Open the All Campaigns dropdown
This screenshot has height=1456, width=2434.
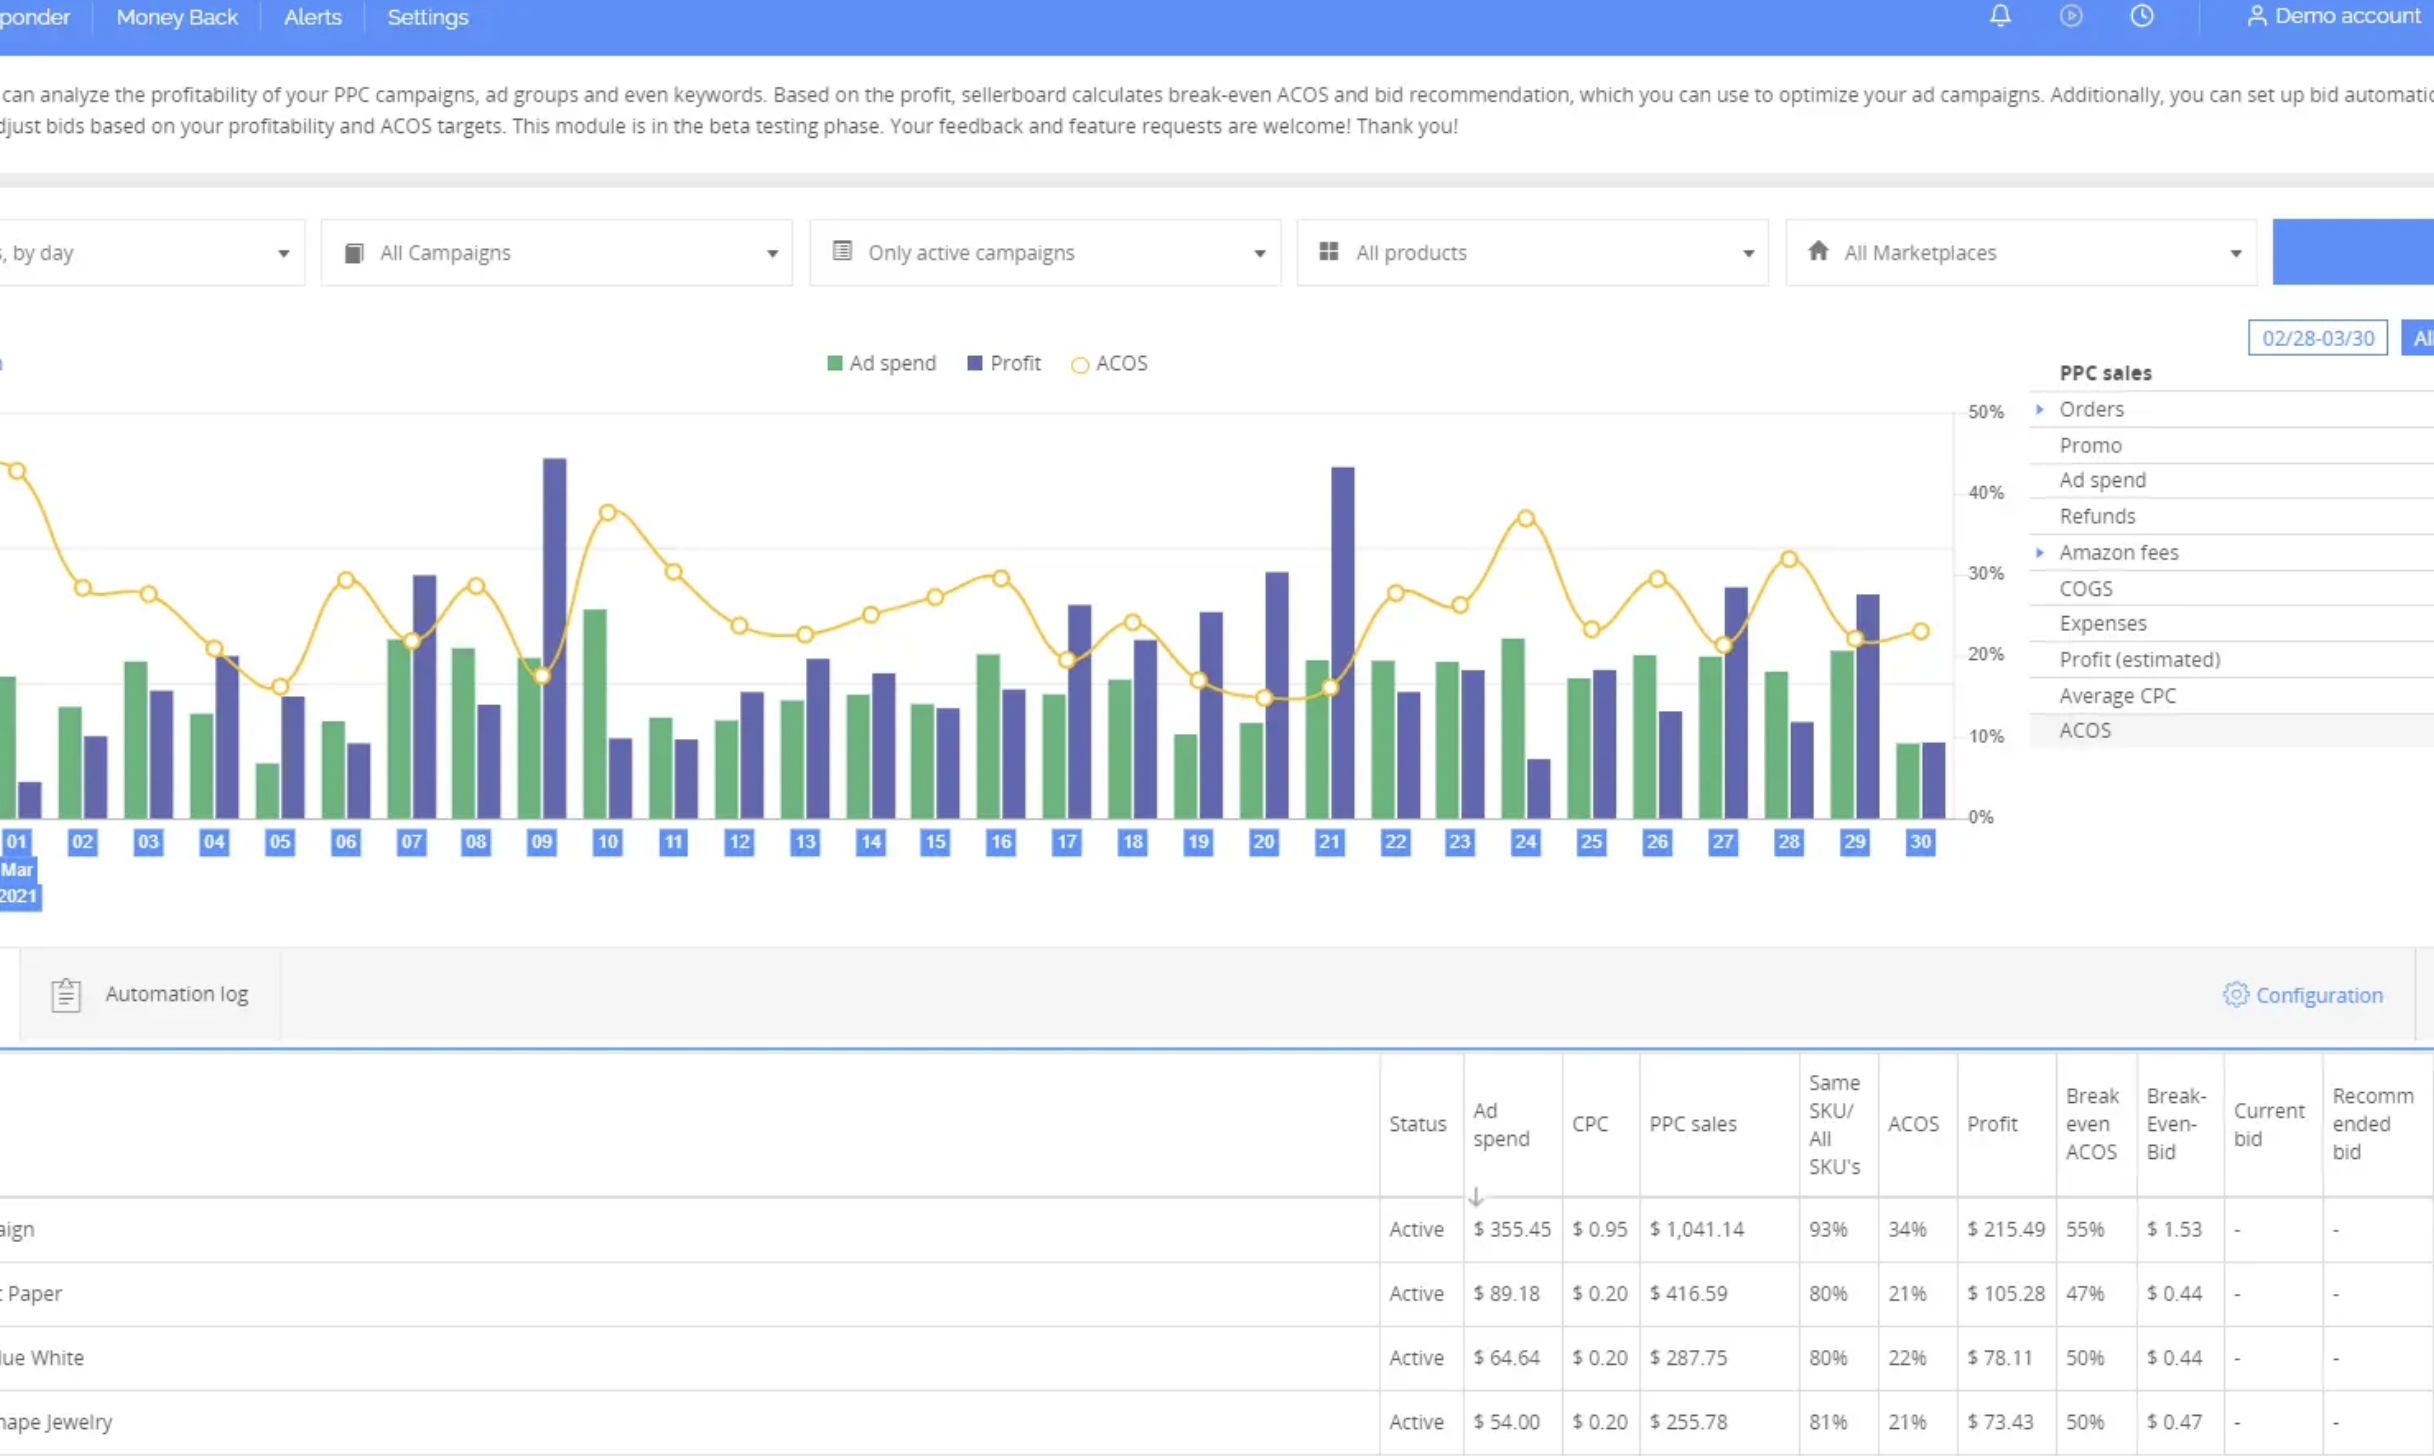(556, 253)
